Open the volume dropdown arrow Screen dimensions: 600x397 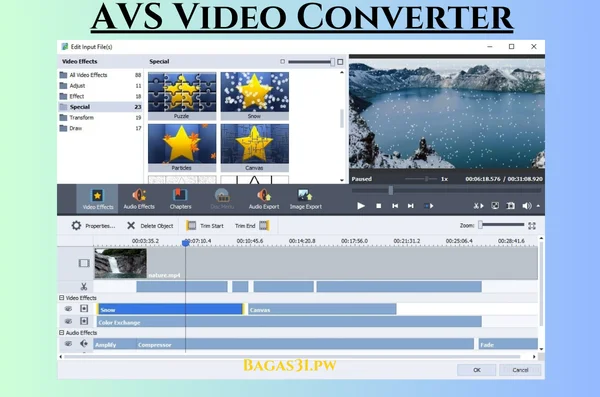538,206
